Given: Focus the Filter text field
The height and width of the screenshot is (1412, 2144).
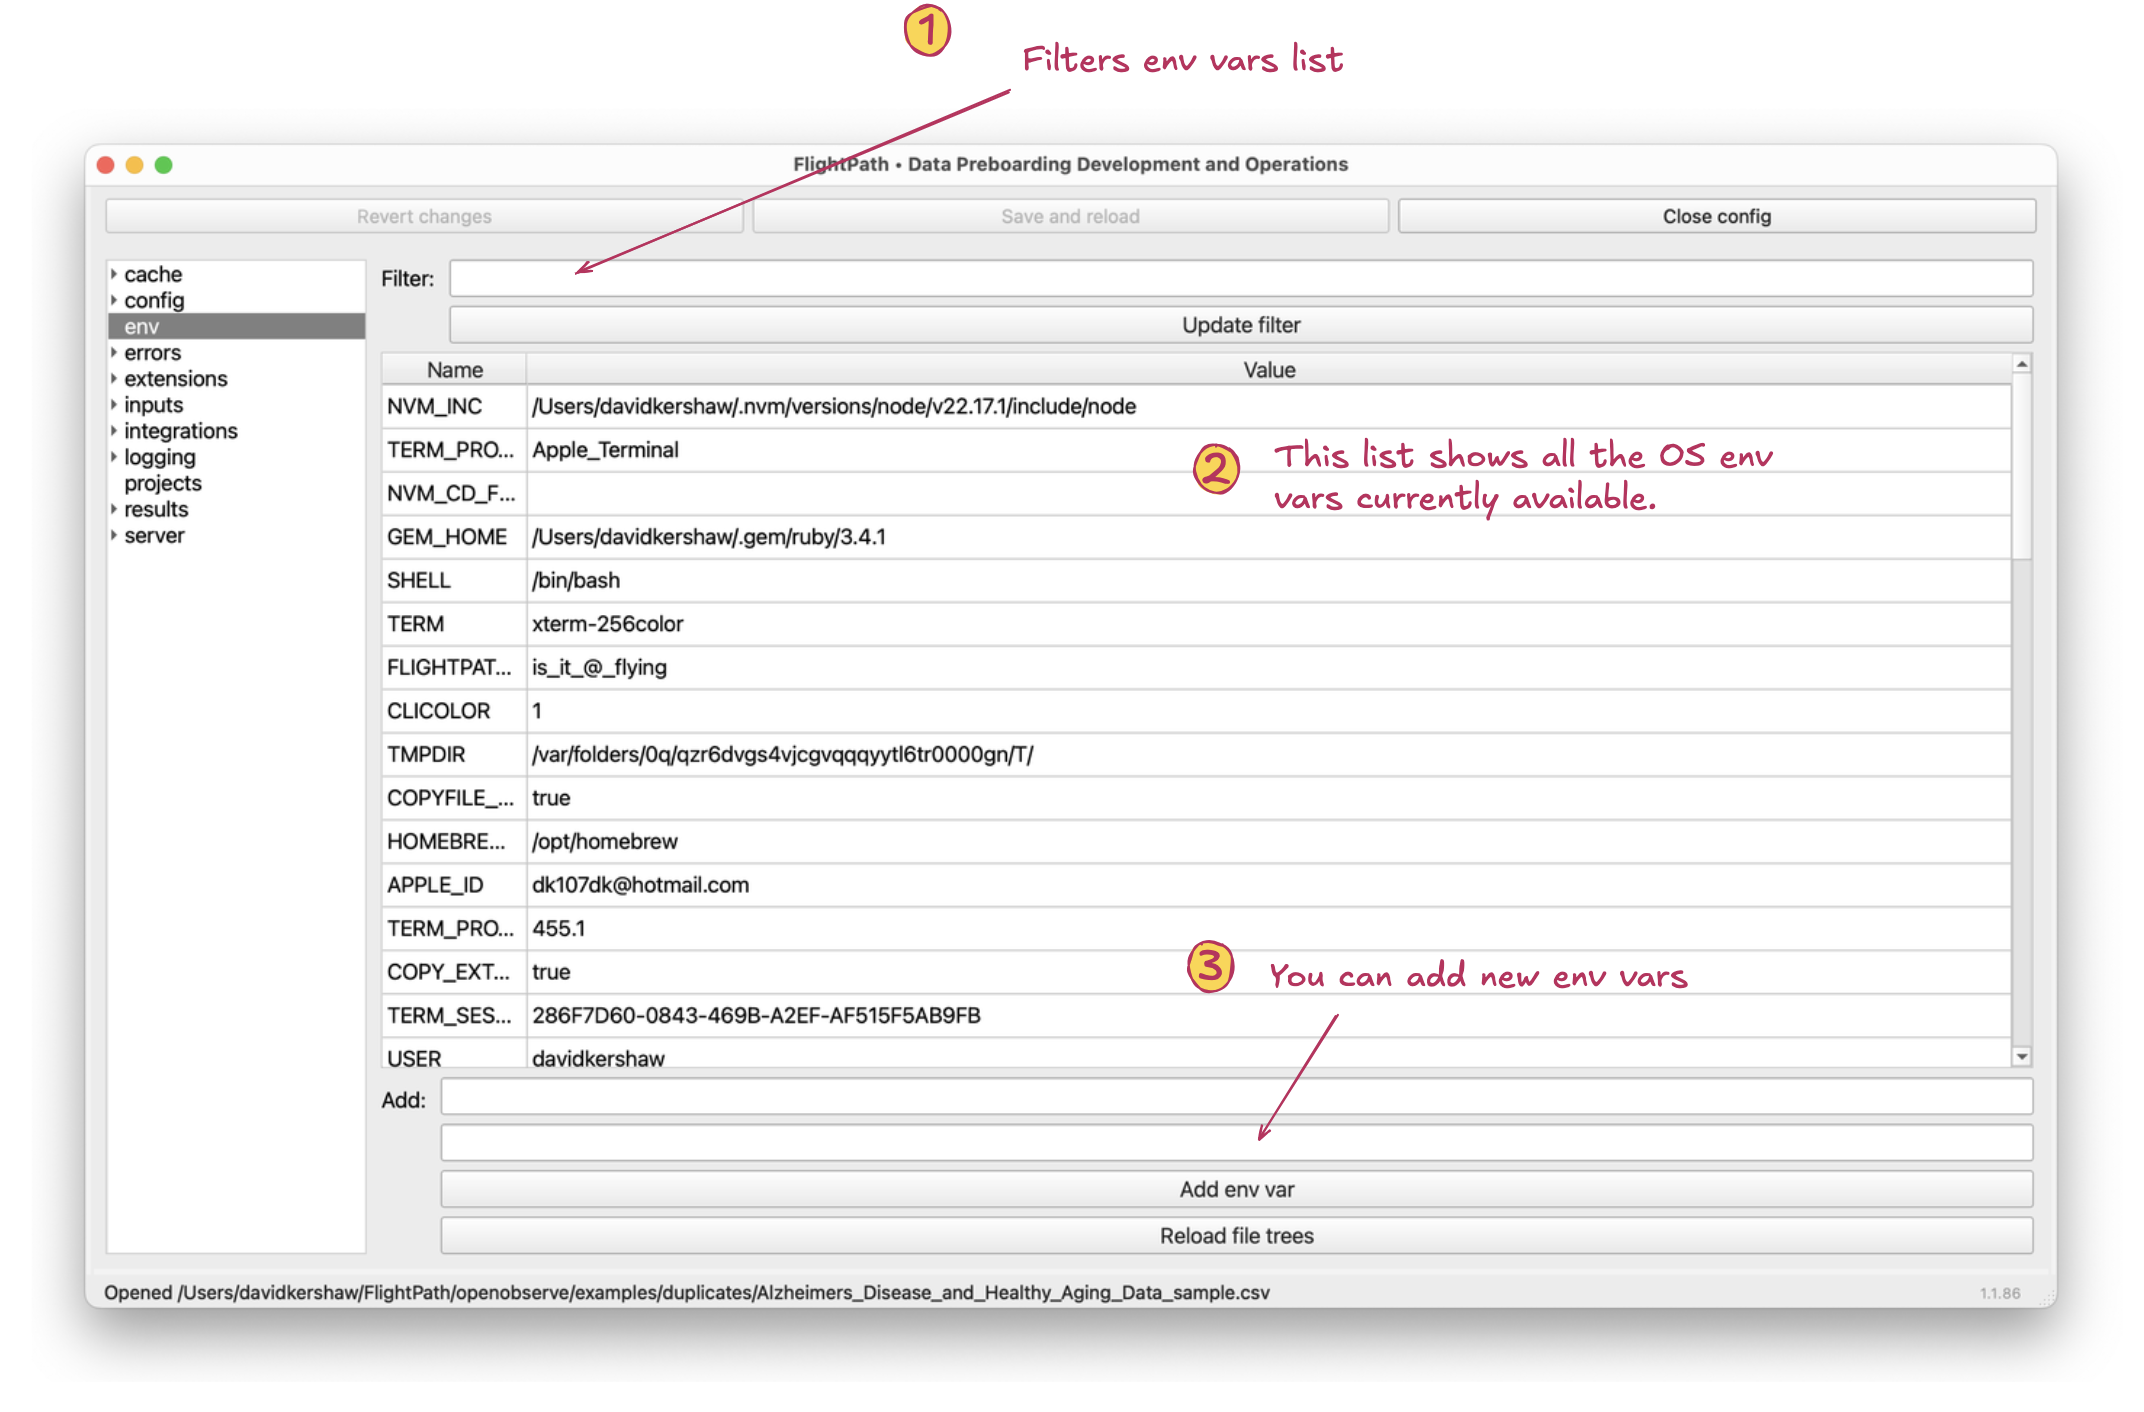Looking at the screenshot, I should coord(1240,279).
